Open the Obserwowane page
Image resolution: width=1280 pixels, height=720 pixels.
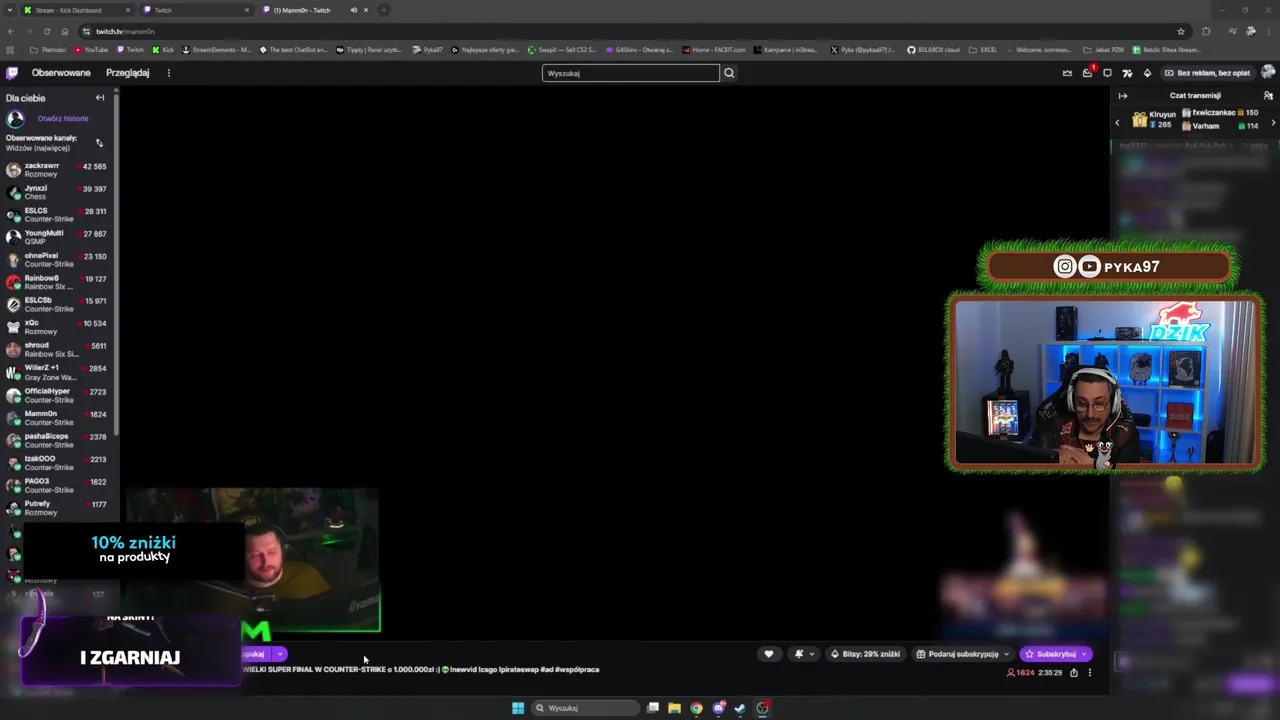tap(61, 73)
